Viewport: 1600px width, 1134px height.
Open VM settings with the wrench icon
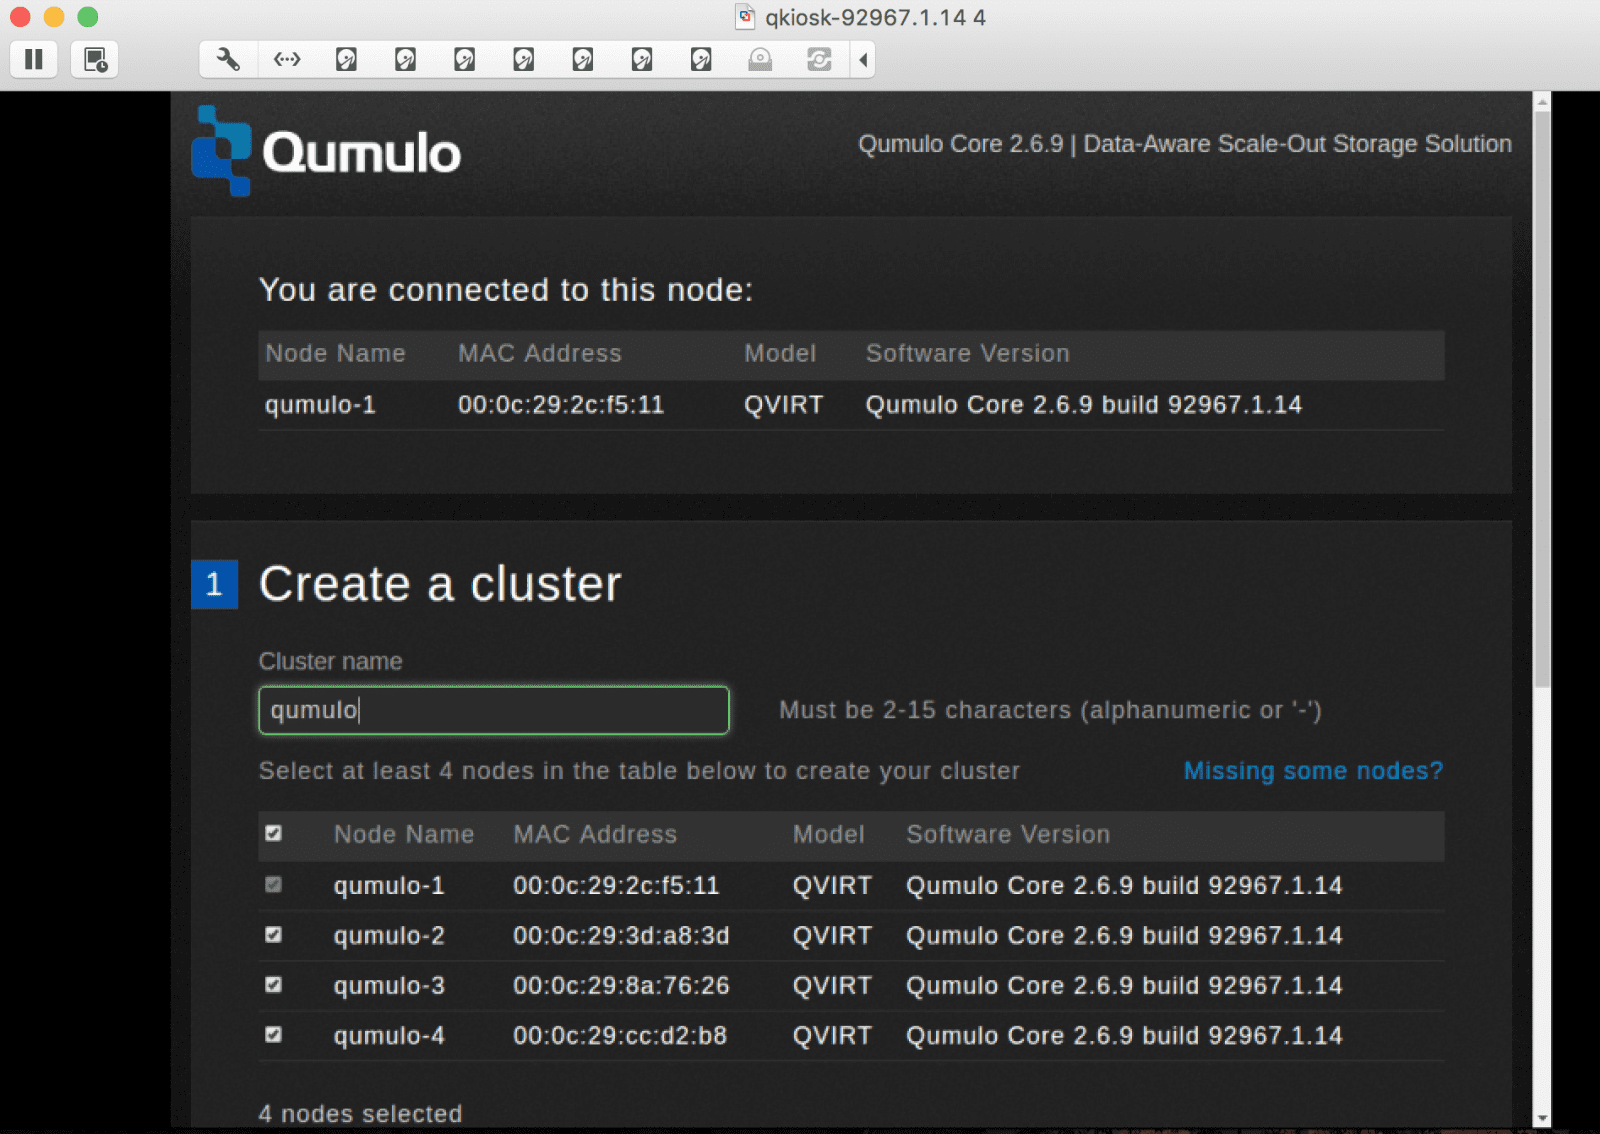[x=227, y=60]
